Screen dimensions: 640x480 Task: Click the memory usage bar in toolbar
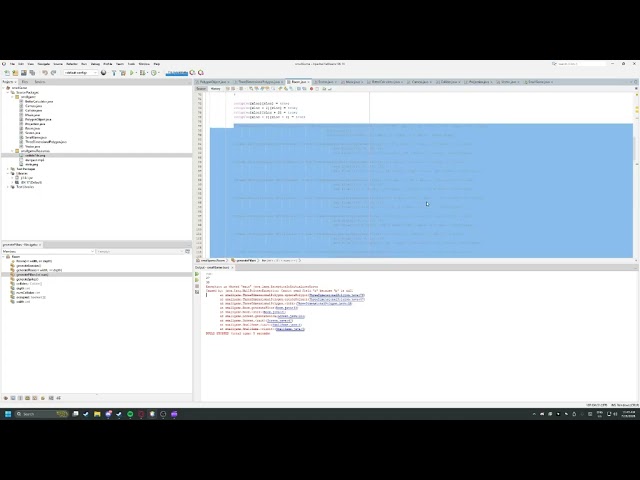177,73
